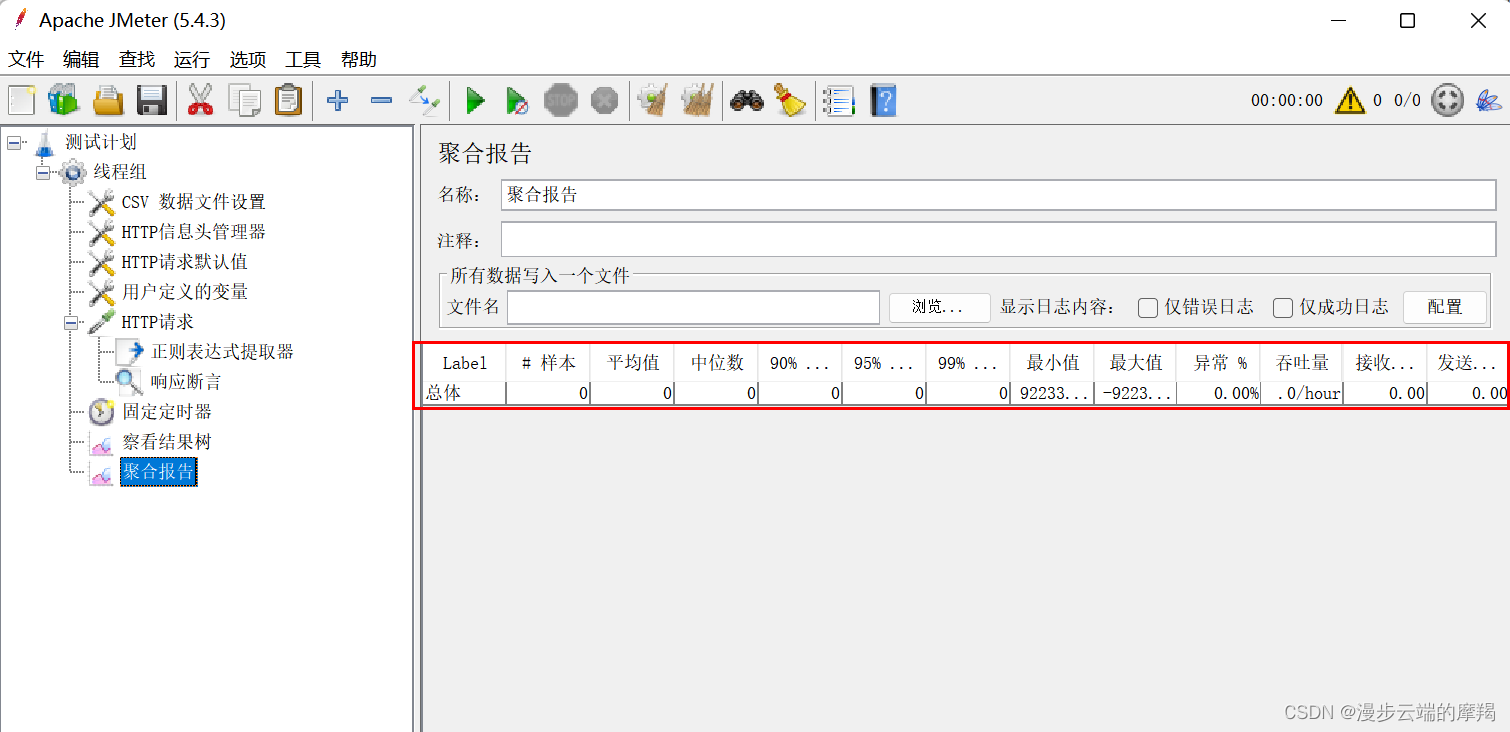Open Search with binoculars icon
Image resolution: width=1510 pixels, height=732 pixels.
pos(746,100)
